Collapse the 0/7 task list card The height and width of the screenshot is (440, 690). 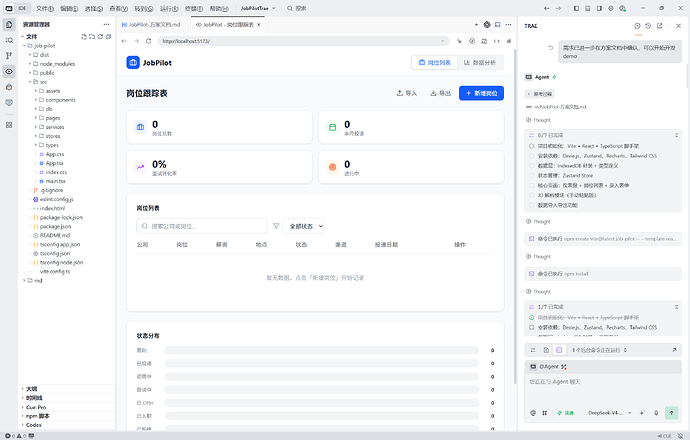pos(676,136)
